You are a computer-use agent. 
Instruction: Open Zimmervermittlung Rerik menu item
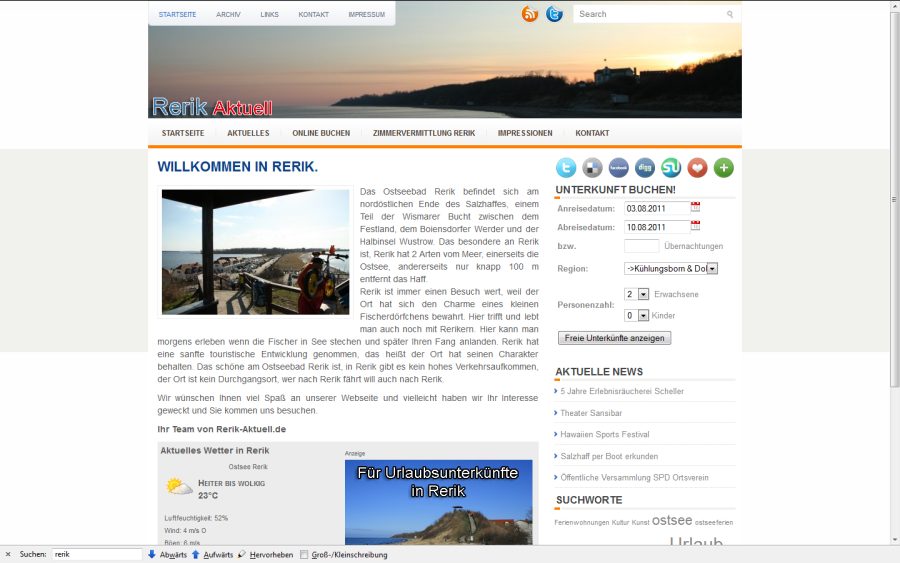pyautogui.click(x=423, y=133)
